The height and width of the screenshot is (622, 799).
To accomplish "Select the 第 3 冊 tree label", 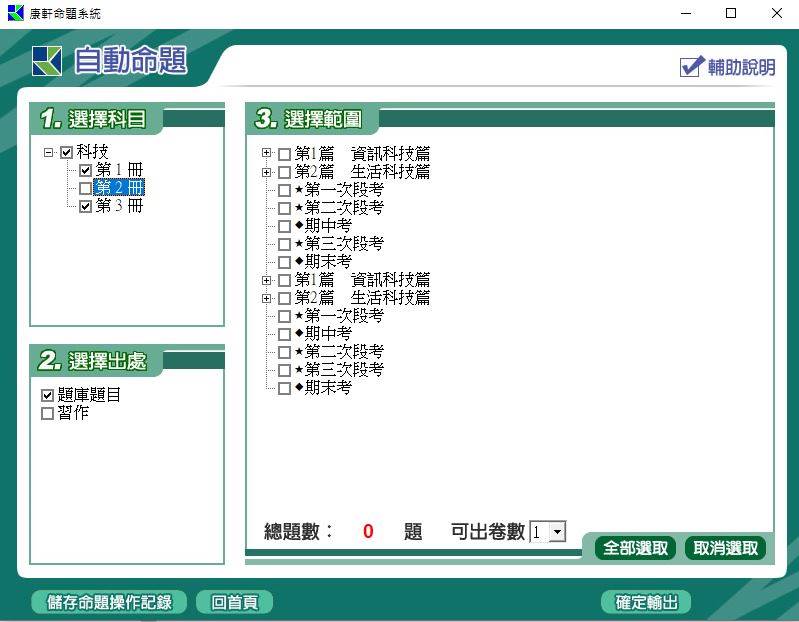I will pyautogui.click(x=119, y=206).
